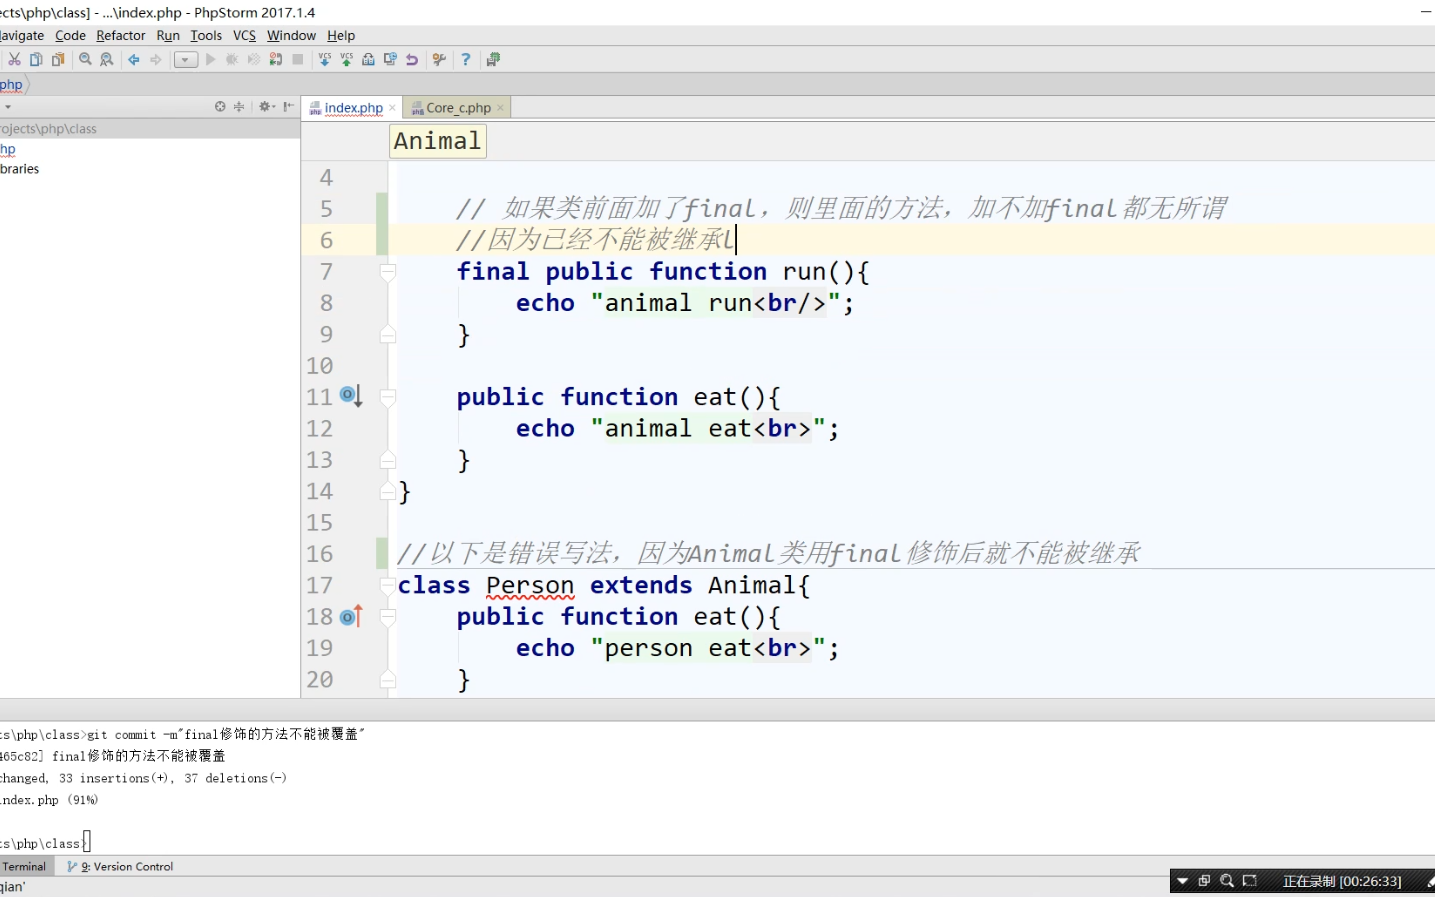
Task: Click the green chip toolbar icon
Action: pos(493,60)
